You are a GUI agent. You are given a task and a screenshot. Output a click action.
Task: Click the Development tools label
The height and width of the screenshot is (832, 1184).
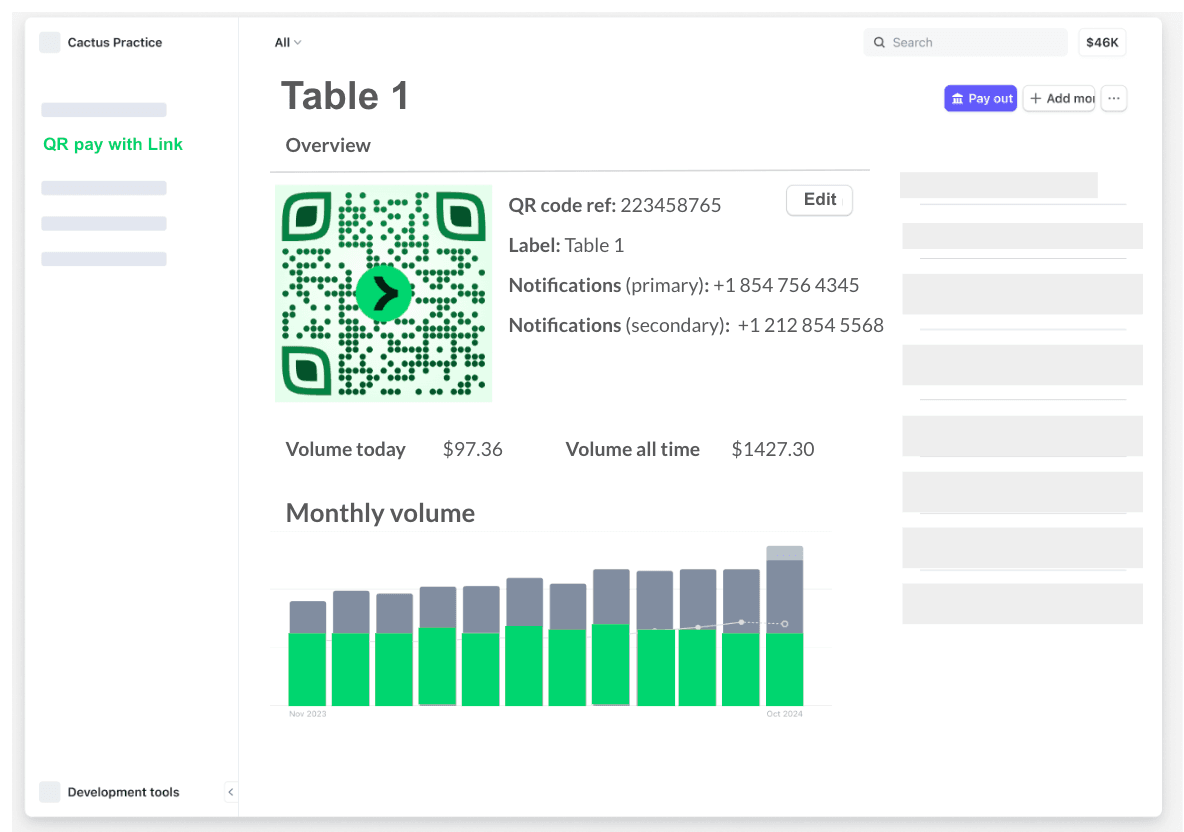pos(123,792)
